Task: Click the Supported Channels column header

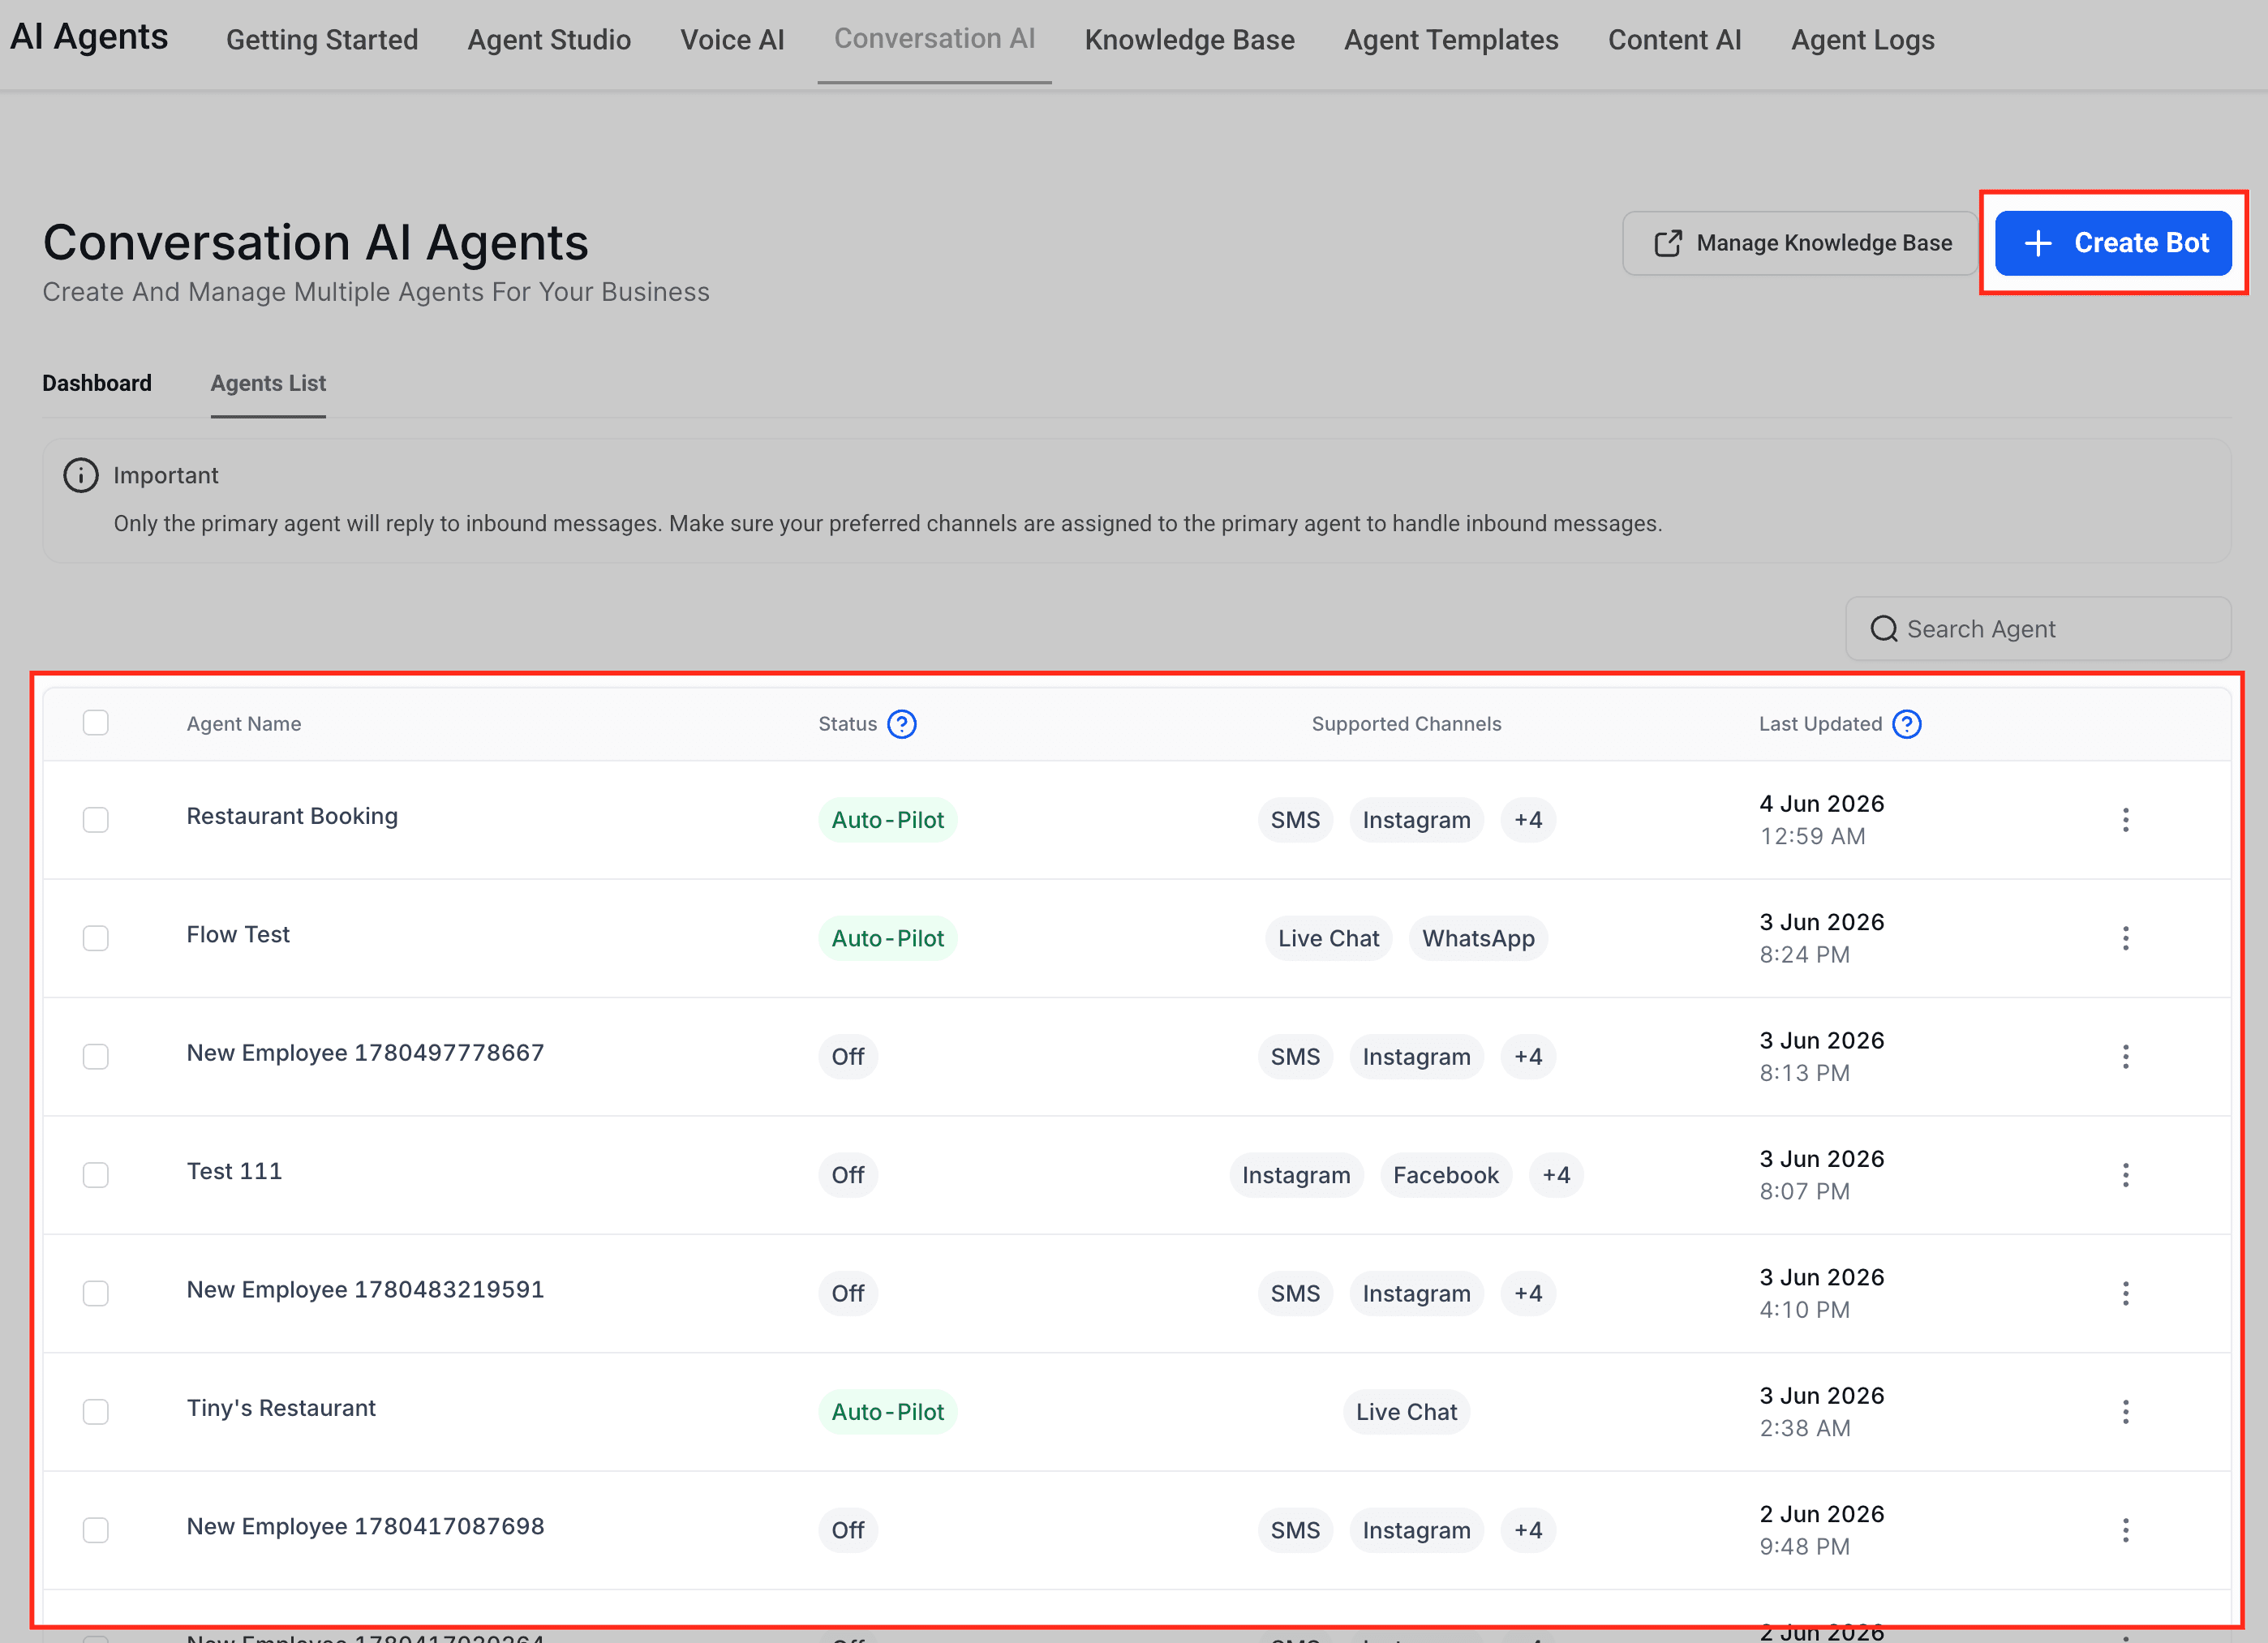Action: click(1406, 724)
